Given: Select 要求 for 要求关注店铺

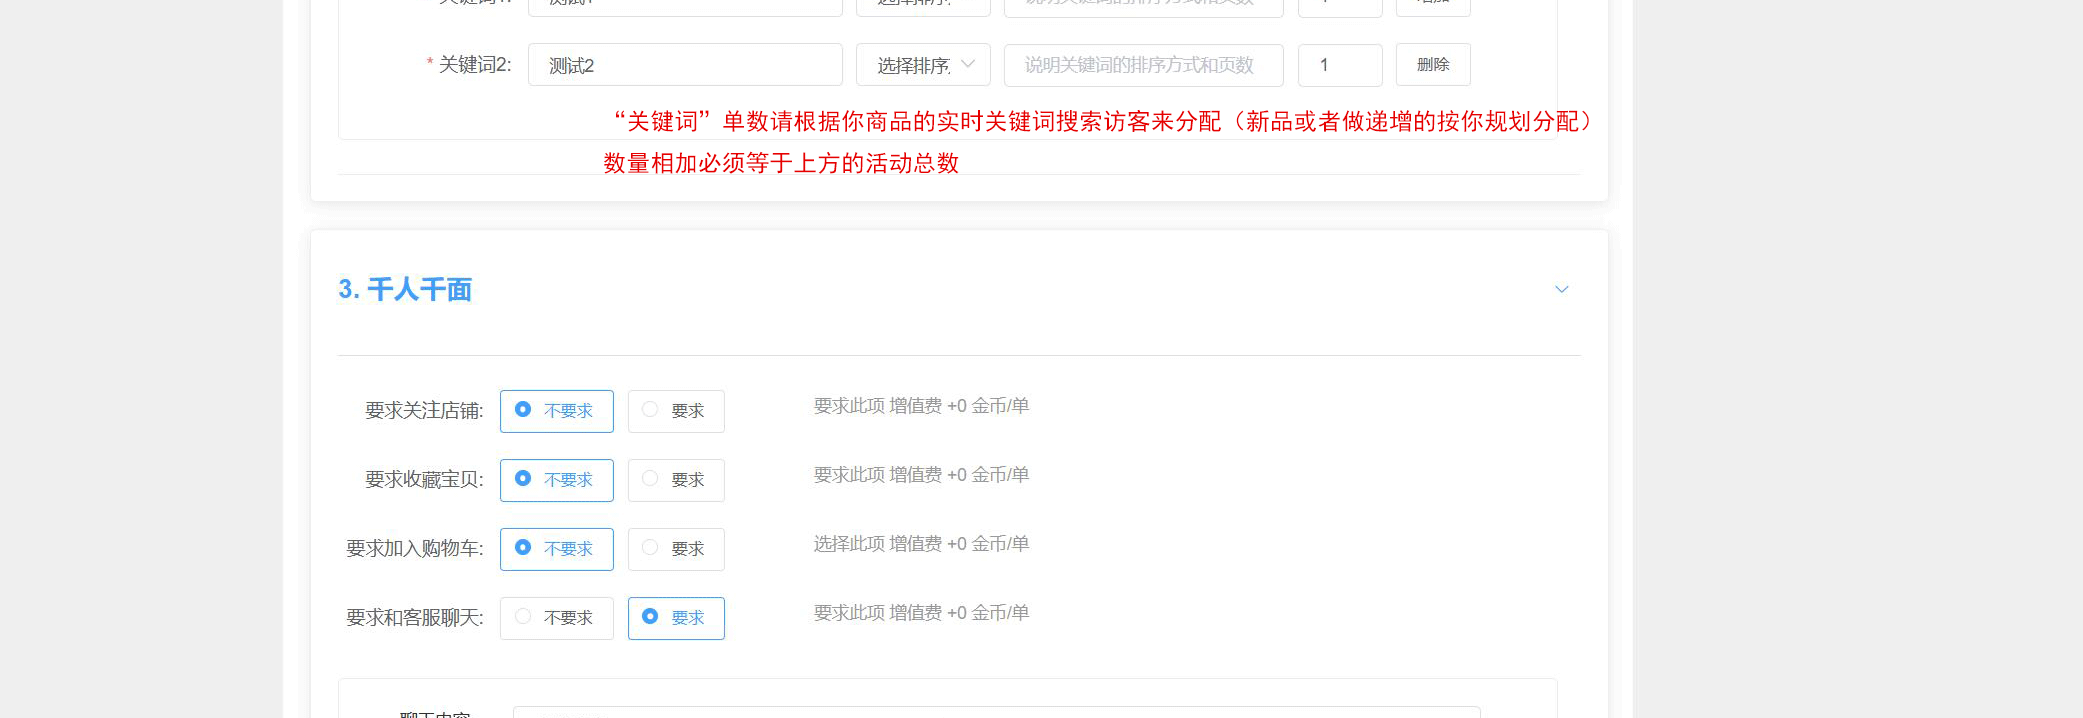Looking at the screenshot, I should click(x=676, y=411).
